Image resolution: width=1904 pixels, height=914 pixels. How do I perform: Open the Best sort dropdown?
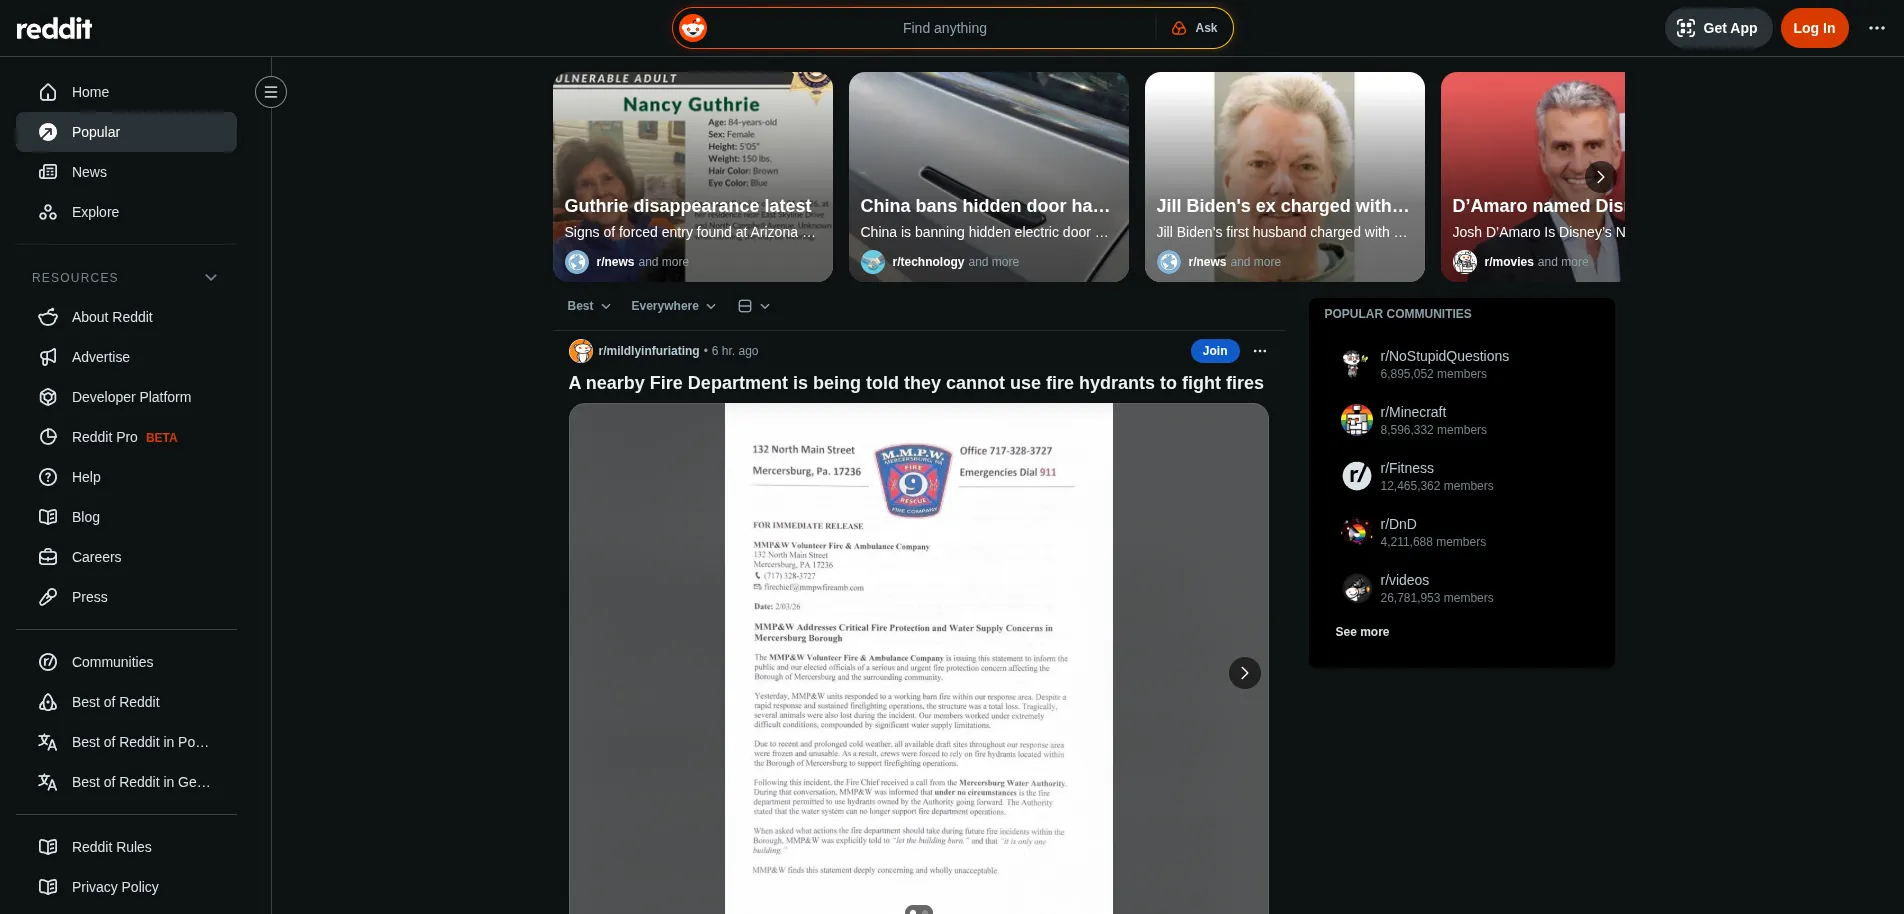tap(588, 306)
